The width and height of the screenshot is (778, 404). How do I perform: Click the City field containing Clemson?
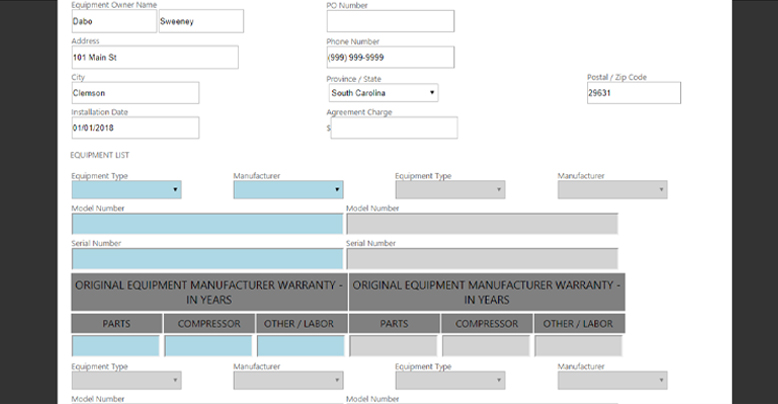(135, 93)
